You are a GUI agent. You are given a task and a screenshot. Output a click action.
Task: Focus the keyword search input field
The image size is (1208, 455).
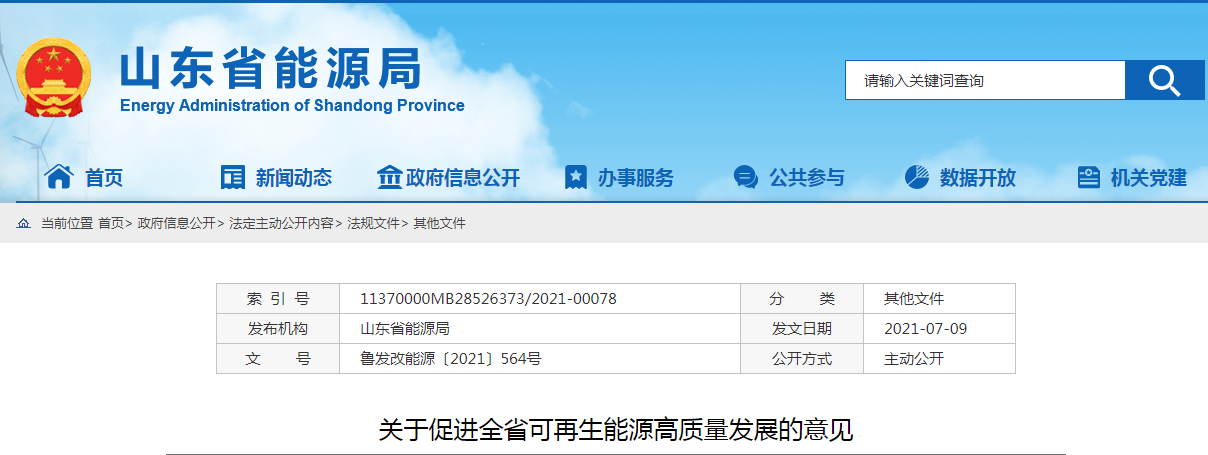pos(984,80)
